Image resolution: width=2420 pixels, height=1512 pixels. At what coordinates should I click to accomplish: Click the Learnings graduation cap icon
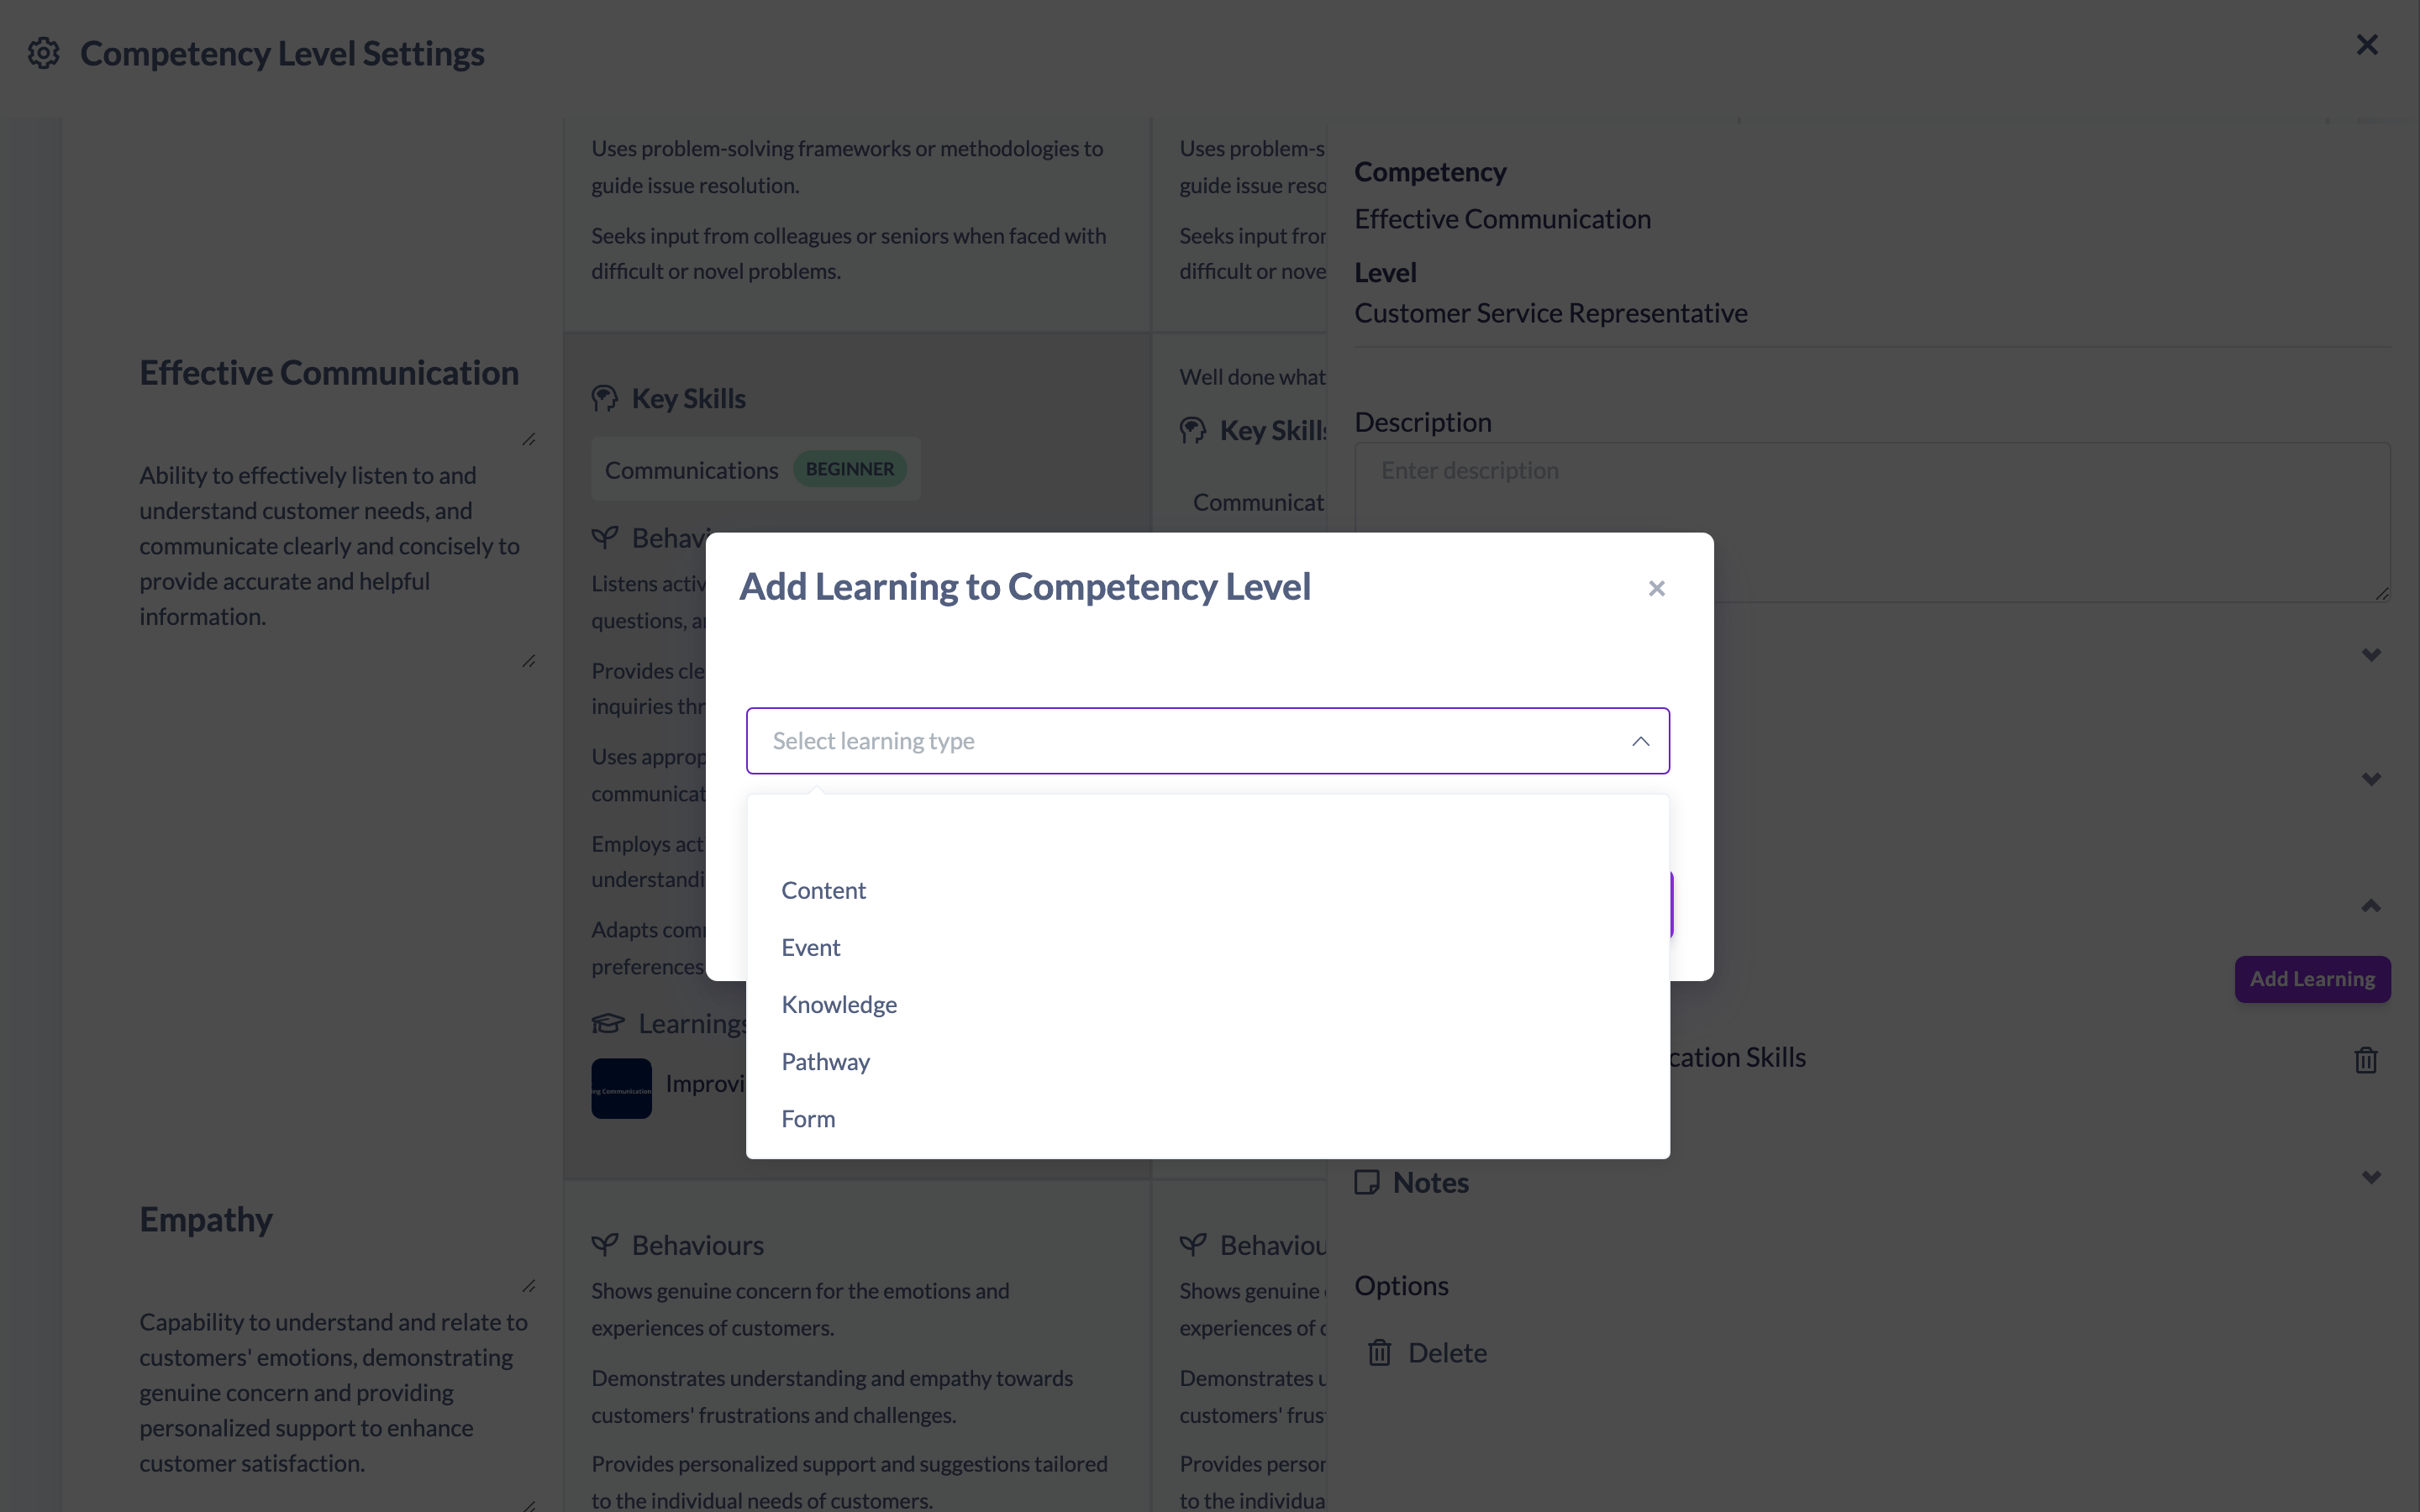608,1024
